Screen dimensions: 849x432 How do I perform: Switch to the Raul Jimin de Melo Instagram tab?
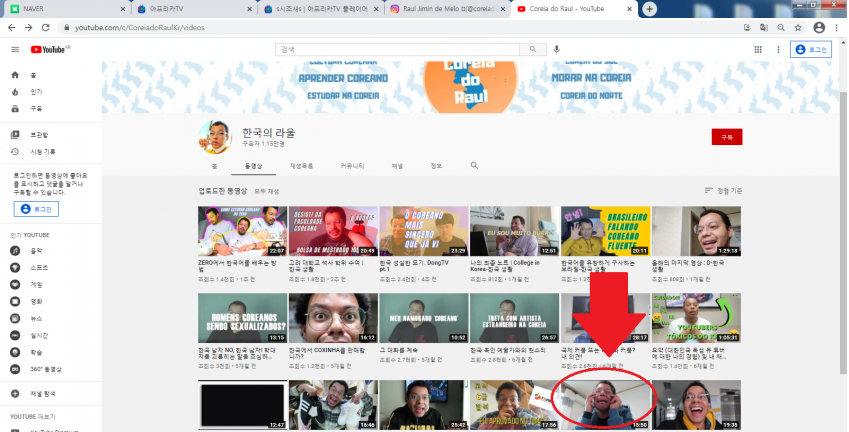click(447, 9)
